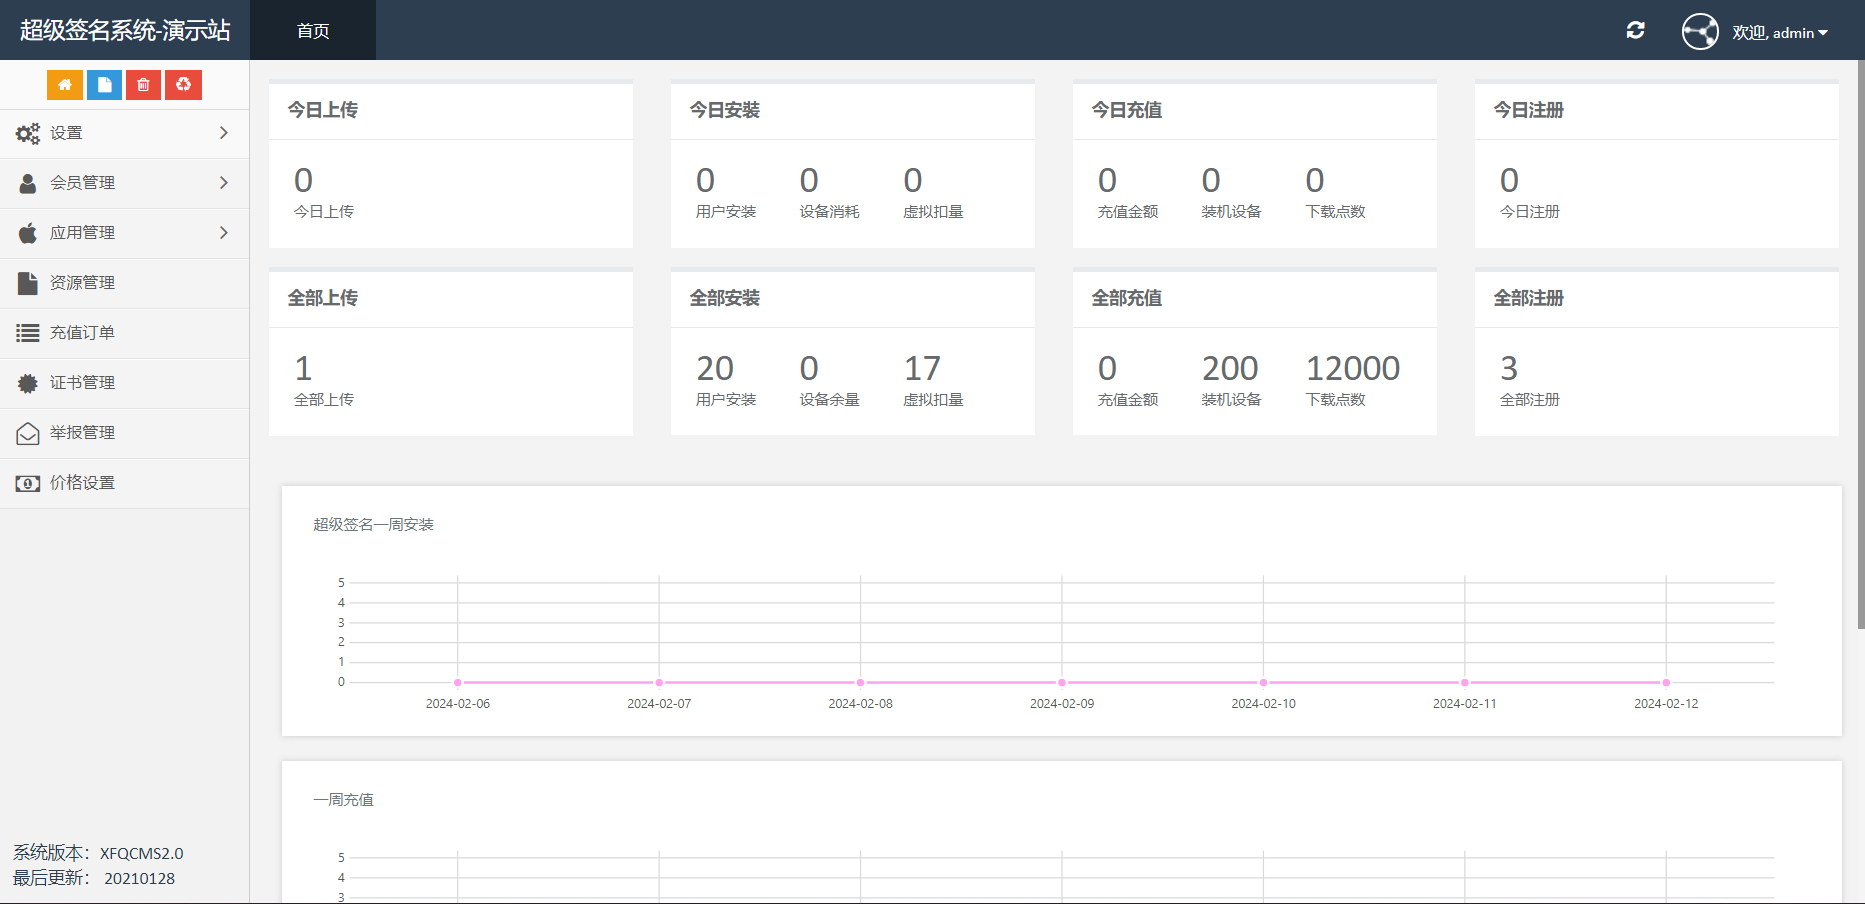Click the 今日注册 card heading
Image resolution: width=1865 pixels, height=904 pixels.
(x=1529, y=110)
